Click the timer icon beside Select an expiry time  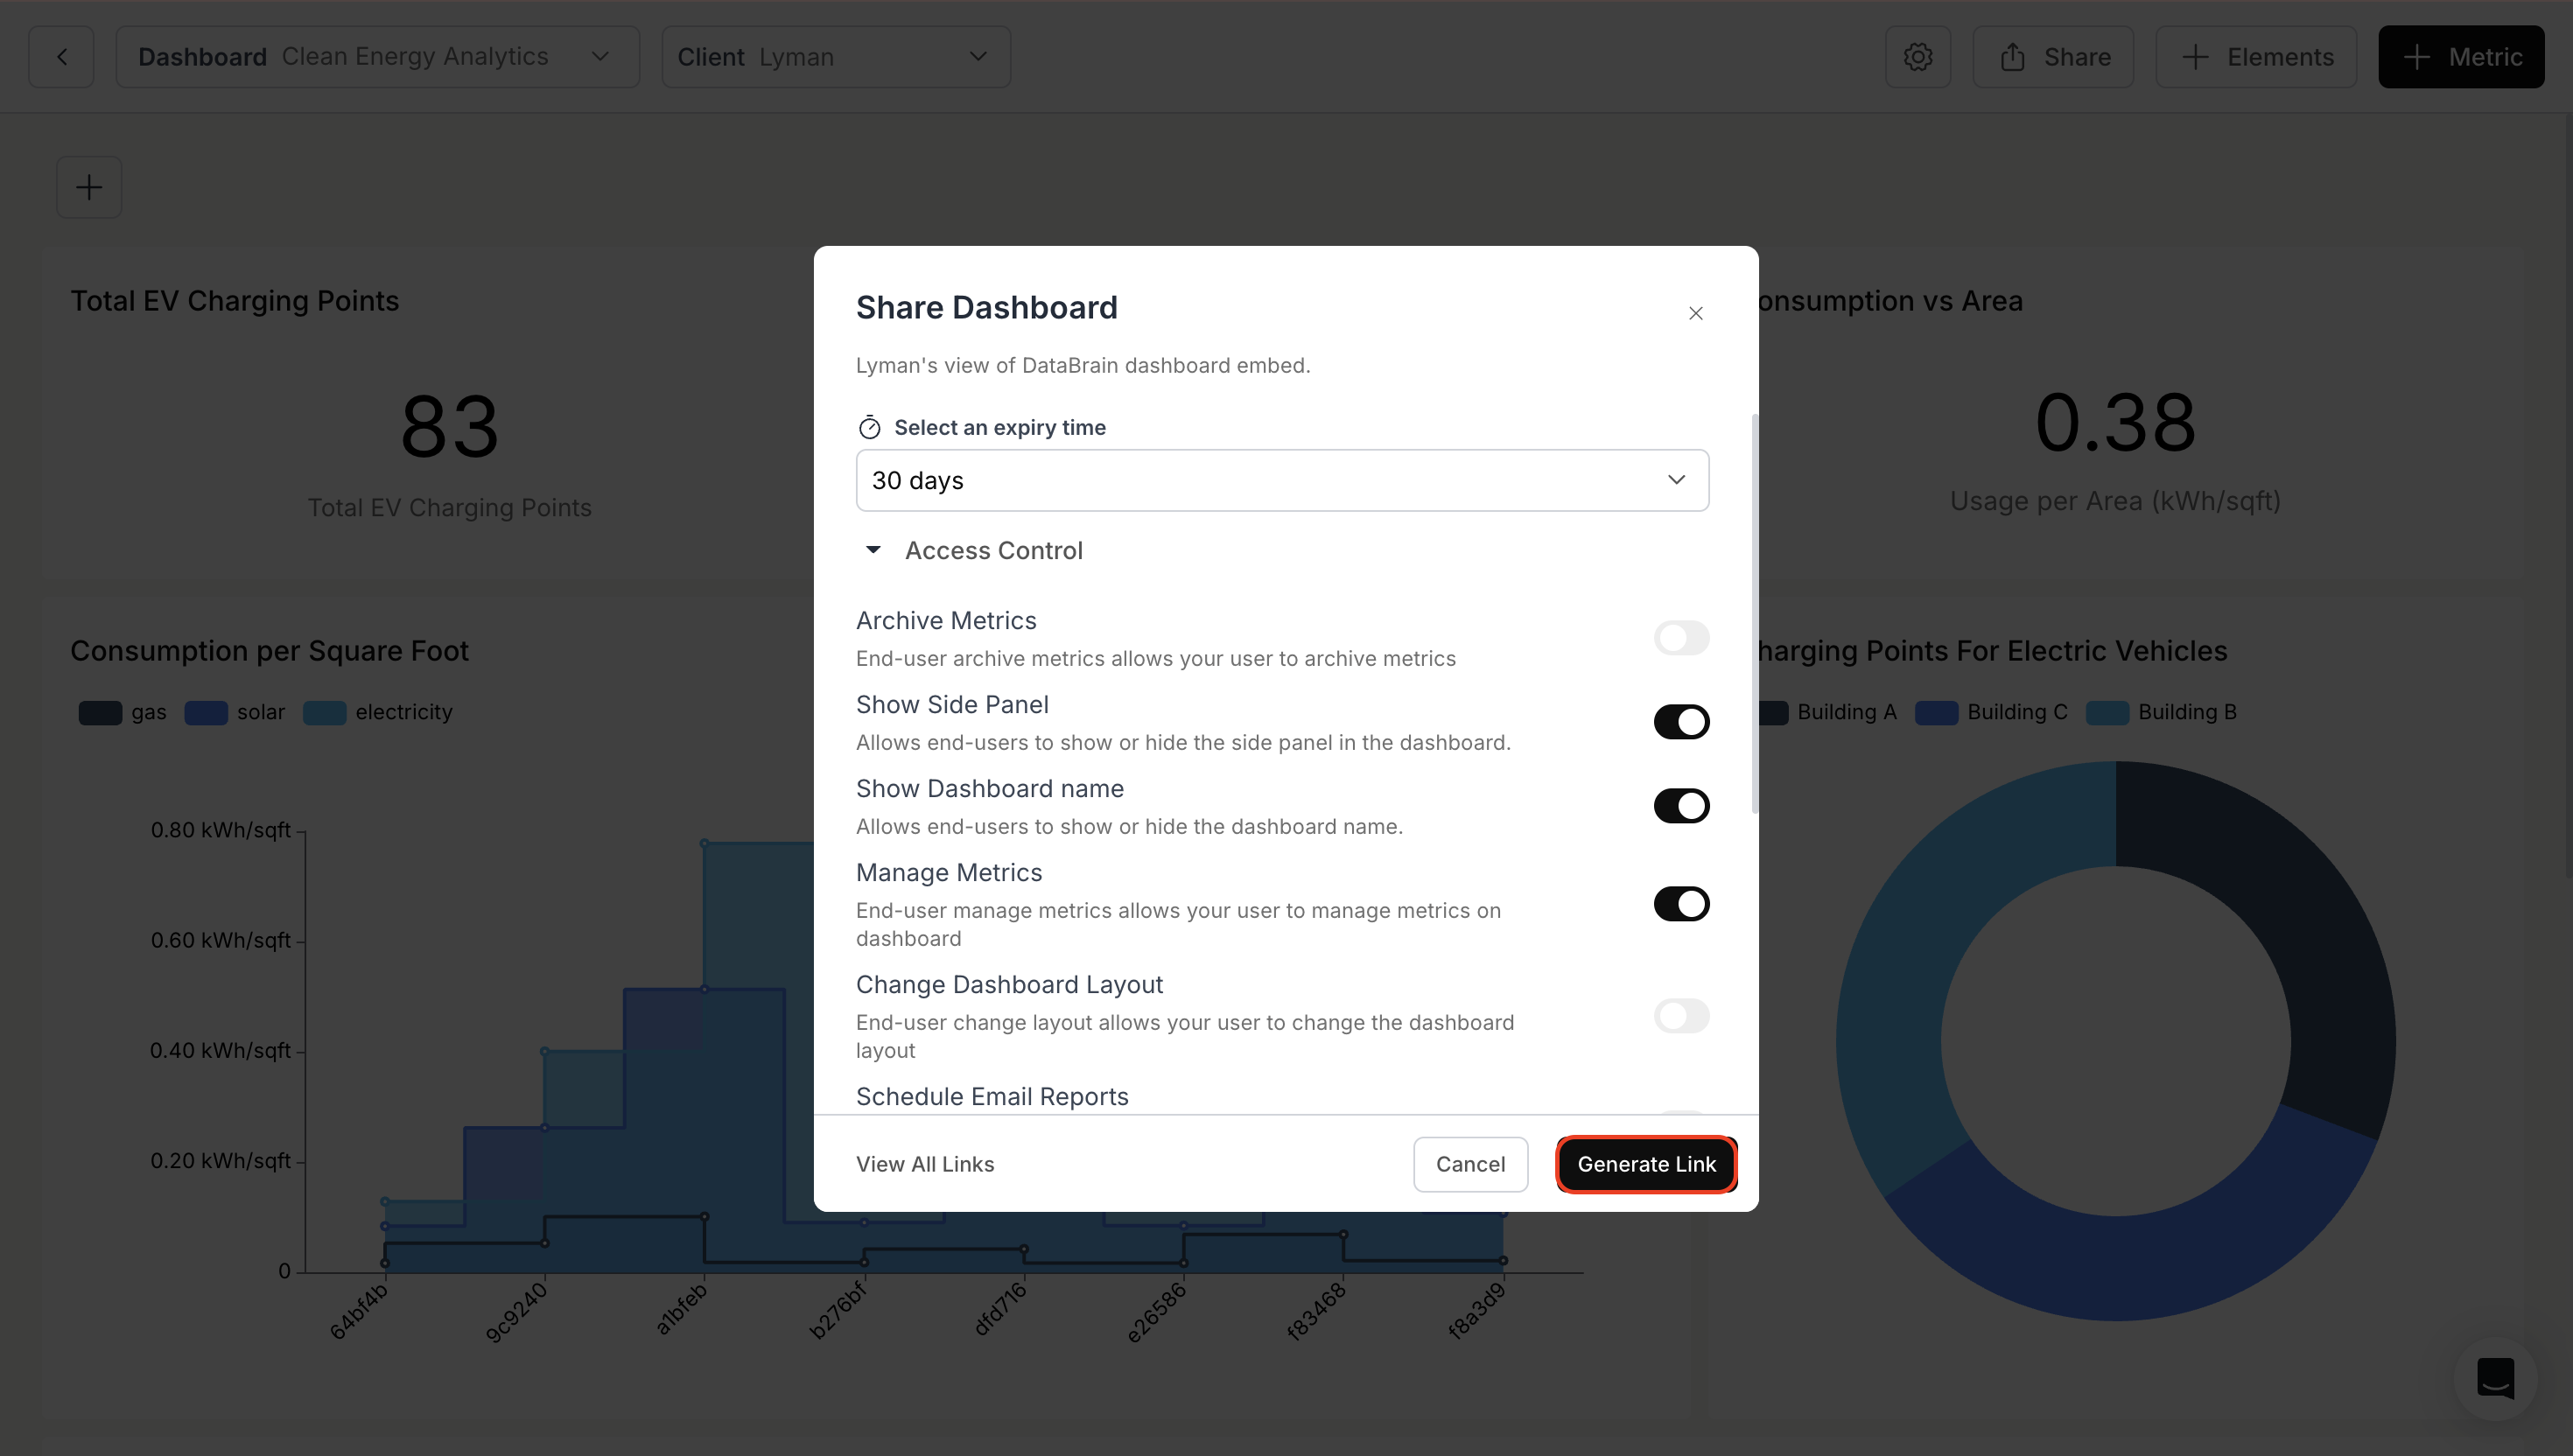[x=869, y=426]
